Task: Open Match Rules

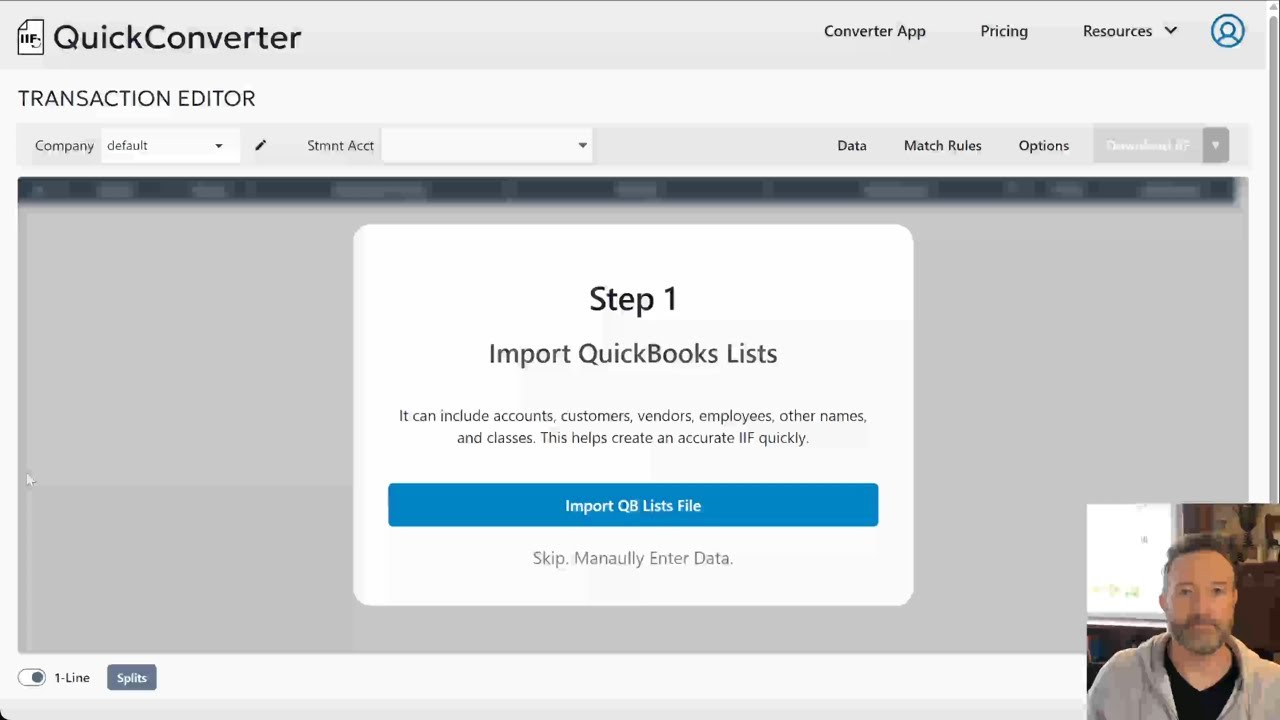Action: tap(942, 145)
